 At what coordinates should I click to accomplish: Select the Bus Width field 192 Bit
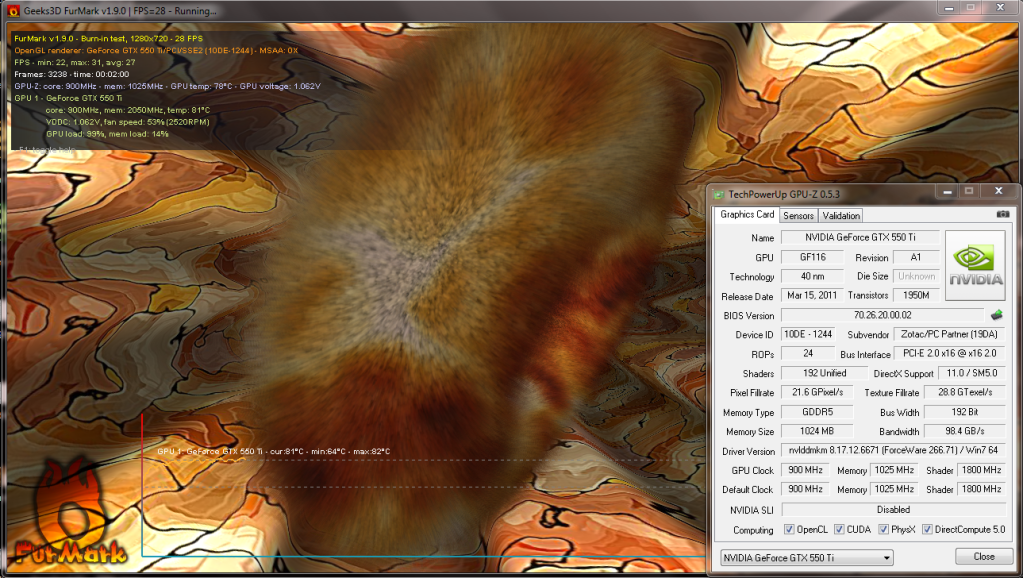click(965, 412)
